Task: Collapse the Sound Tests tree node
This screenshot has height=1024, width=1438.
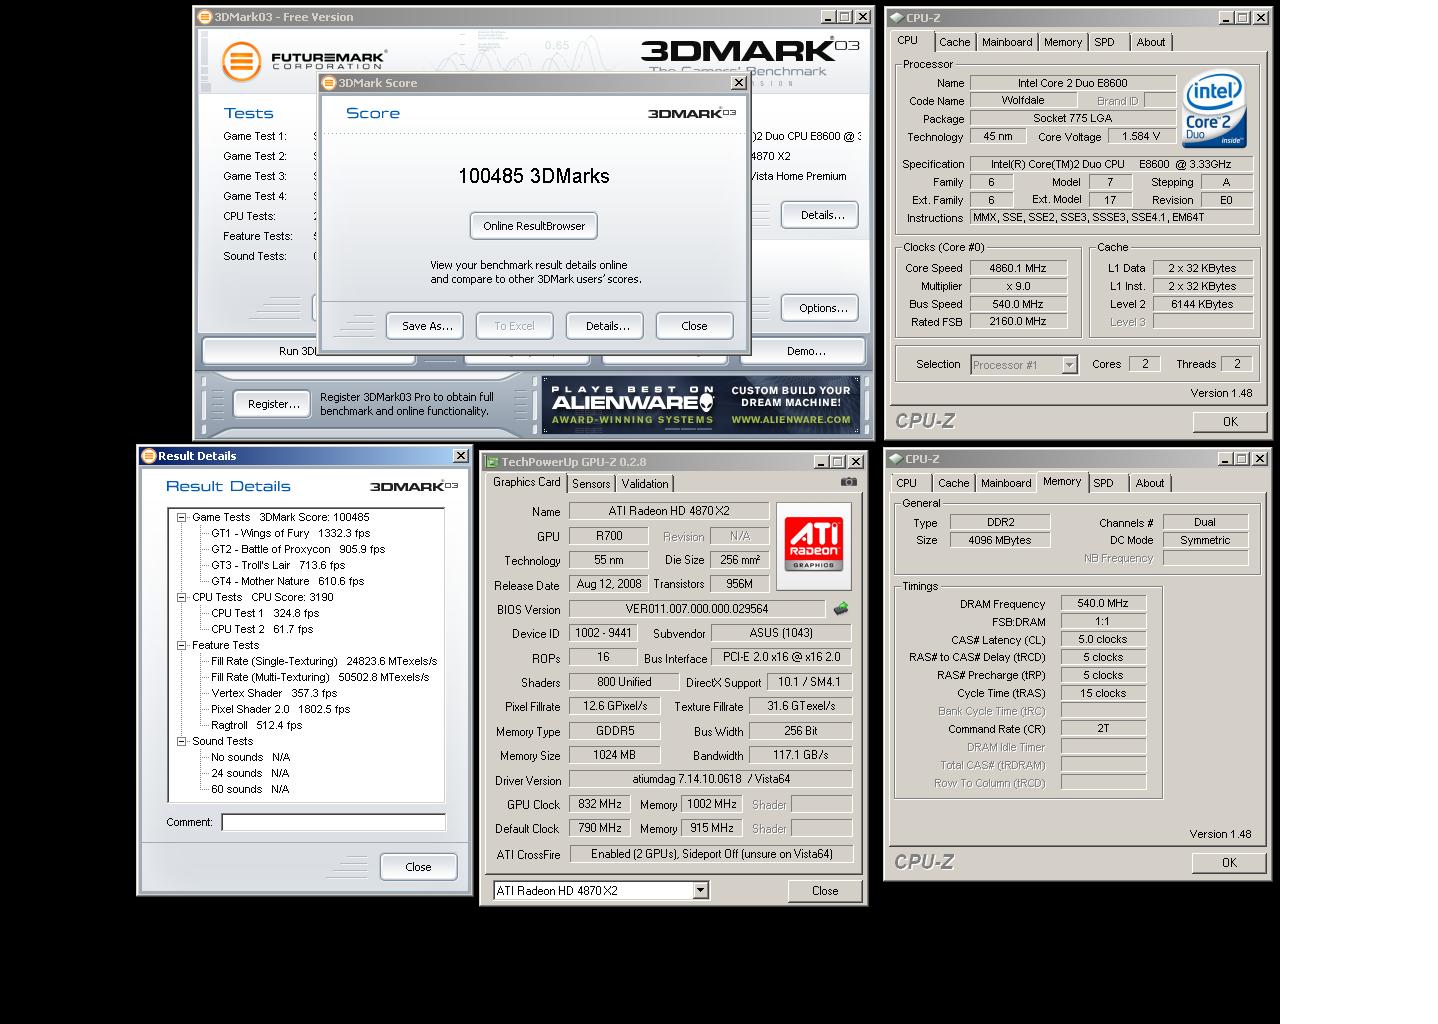Action: (x=182, y=741)
